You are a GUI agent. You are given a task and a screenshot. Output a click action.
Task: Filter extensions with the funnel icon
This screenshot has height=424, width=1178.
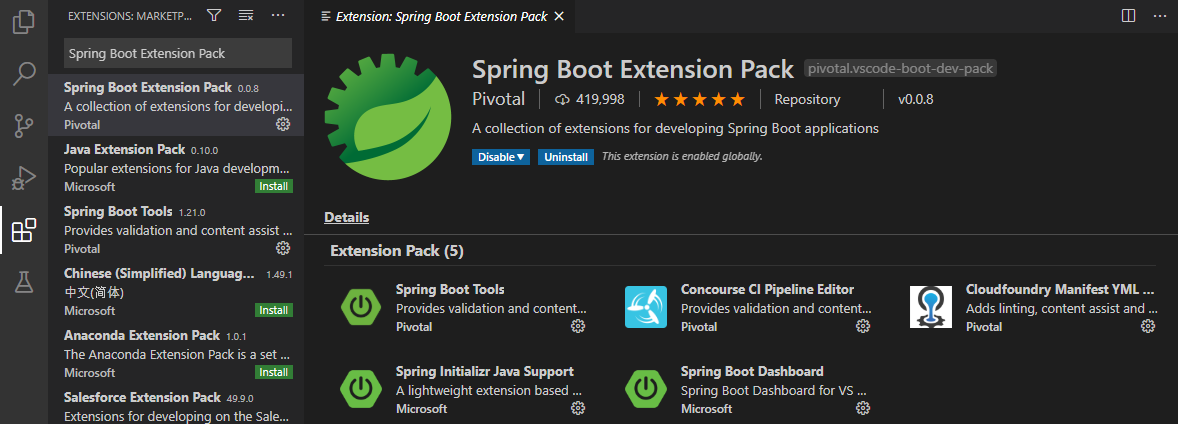(214, 15)
